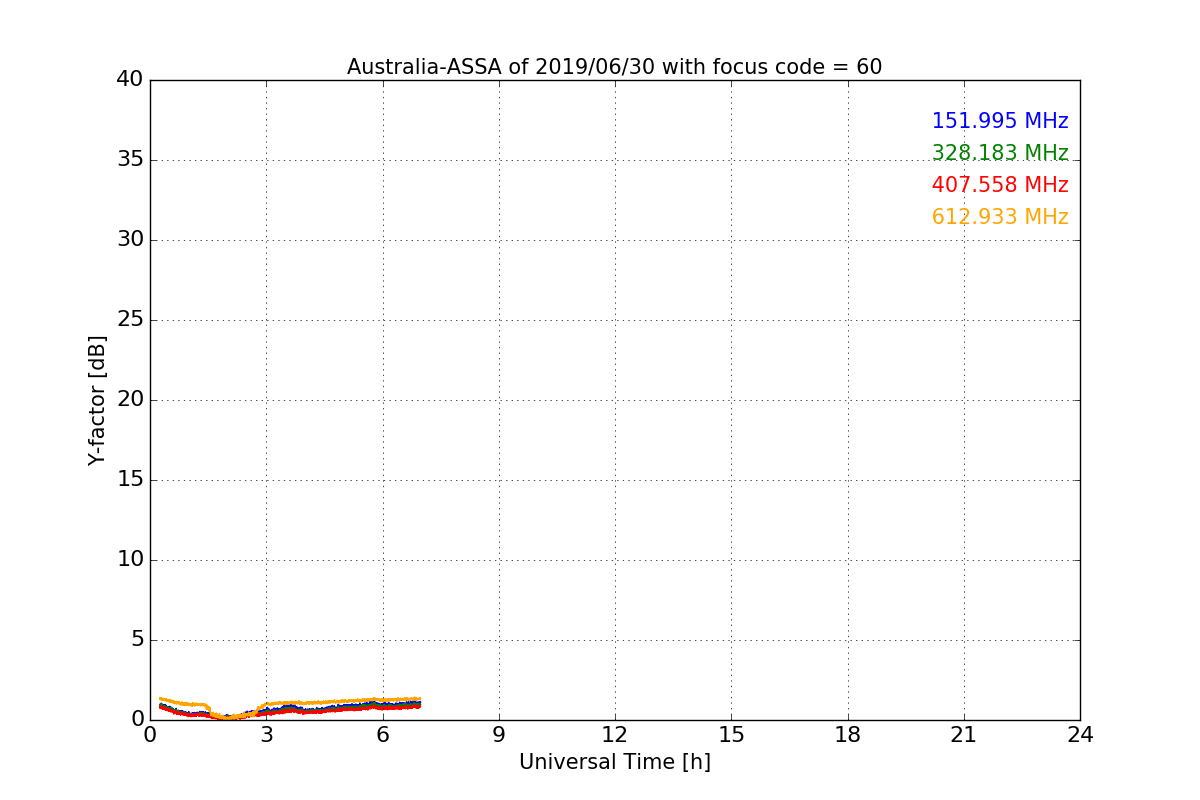Select the 407.558 MHz legend label

click(x=1000, y=185)
